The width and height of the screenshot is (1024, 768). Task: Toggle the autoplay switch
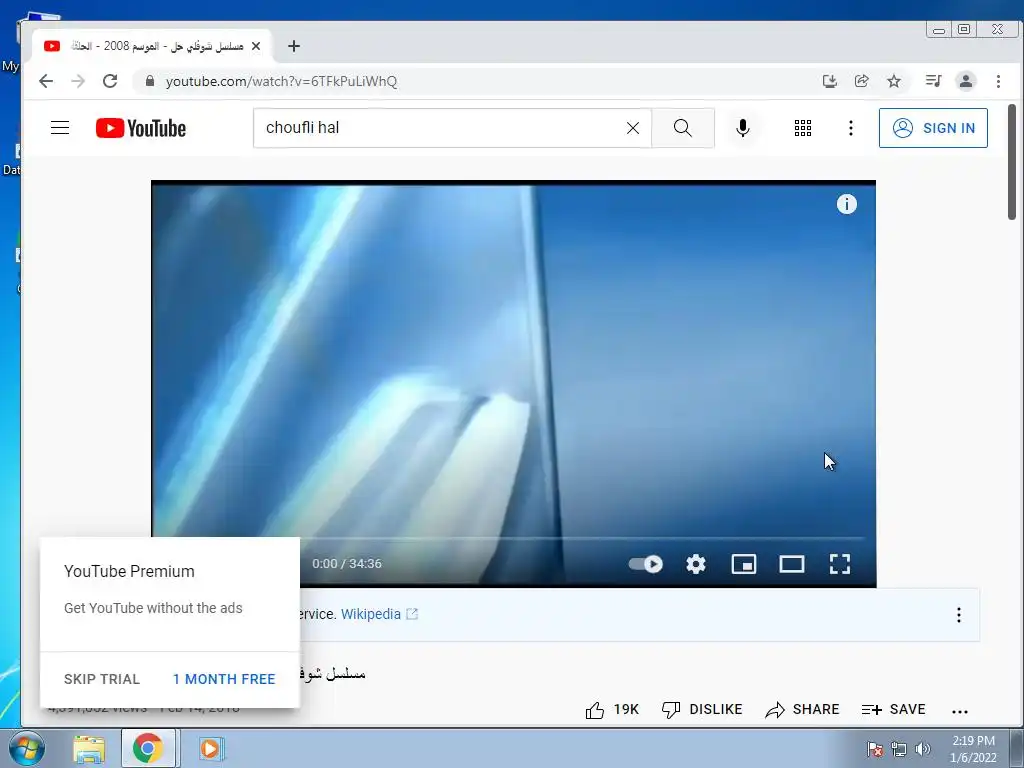[x=645, y=564]
